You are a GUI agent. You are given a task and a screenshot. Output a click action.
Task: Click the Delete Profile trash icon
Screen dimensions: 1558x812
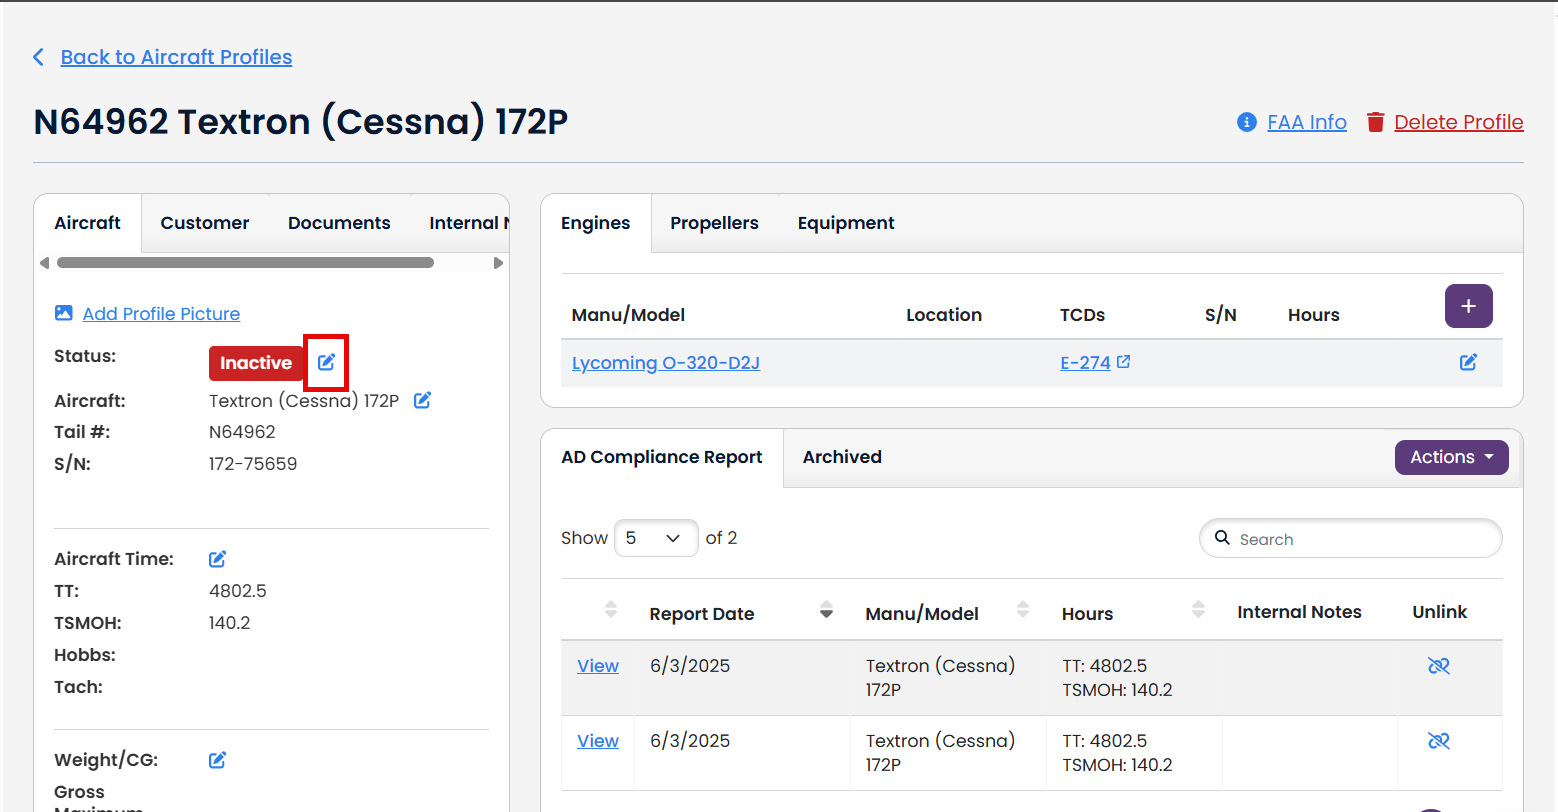[1376, 122]
